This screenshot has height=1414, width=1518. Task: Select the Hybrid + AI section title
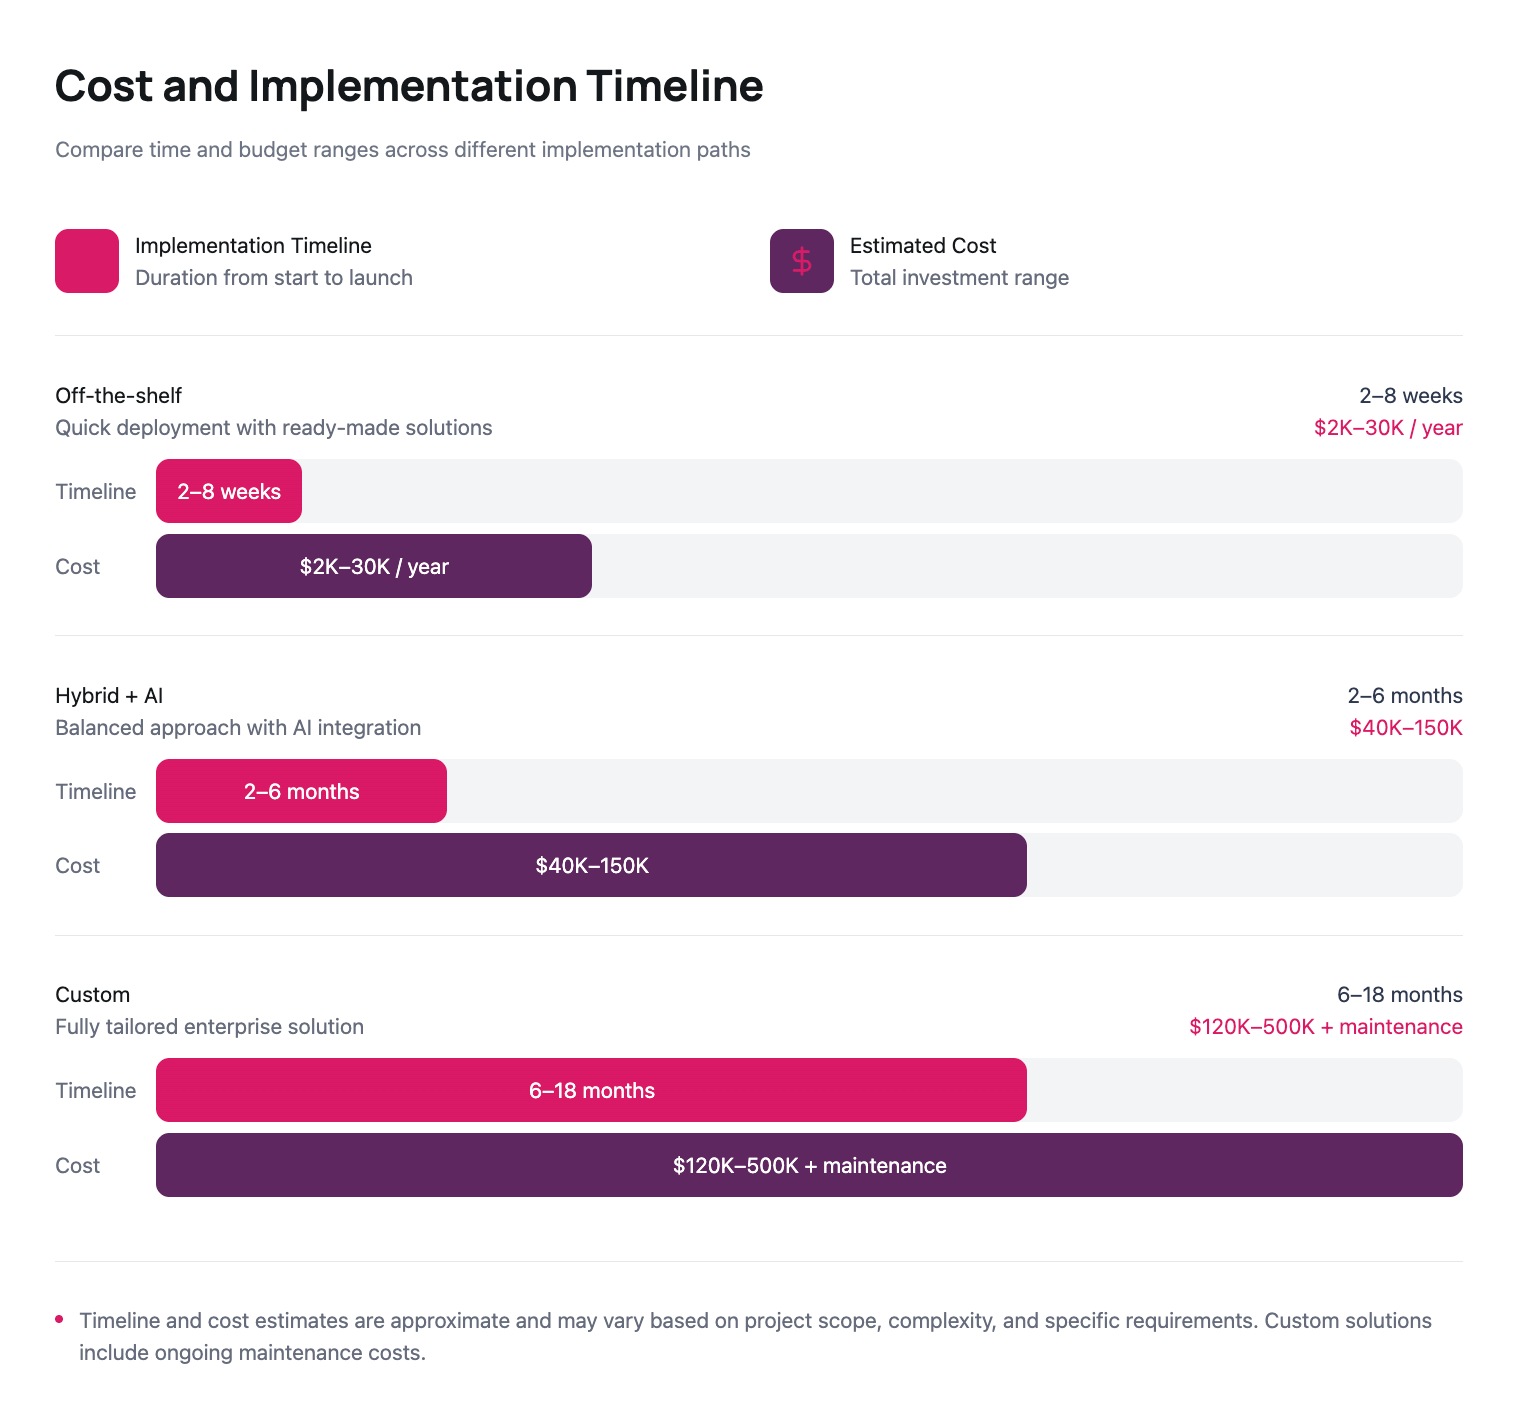pos(109,695)
